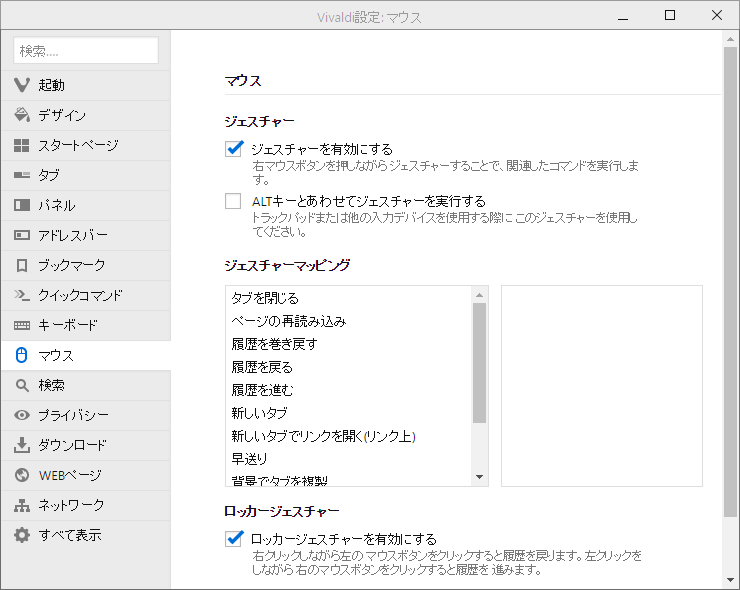Viewport: 740px width, 590px height.
Task: Open ネットワーク settings category
Action: [86, 505]
